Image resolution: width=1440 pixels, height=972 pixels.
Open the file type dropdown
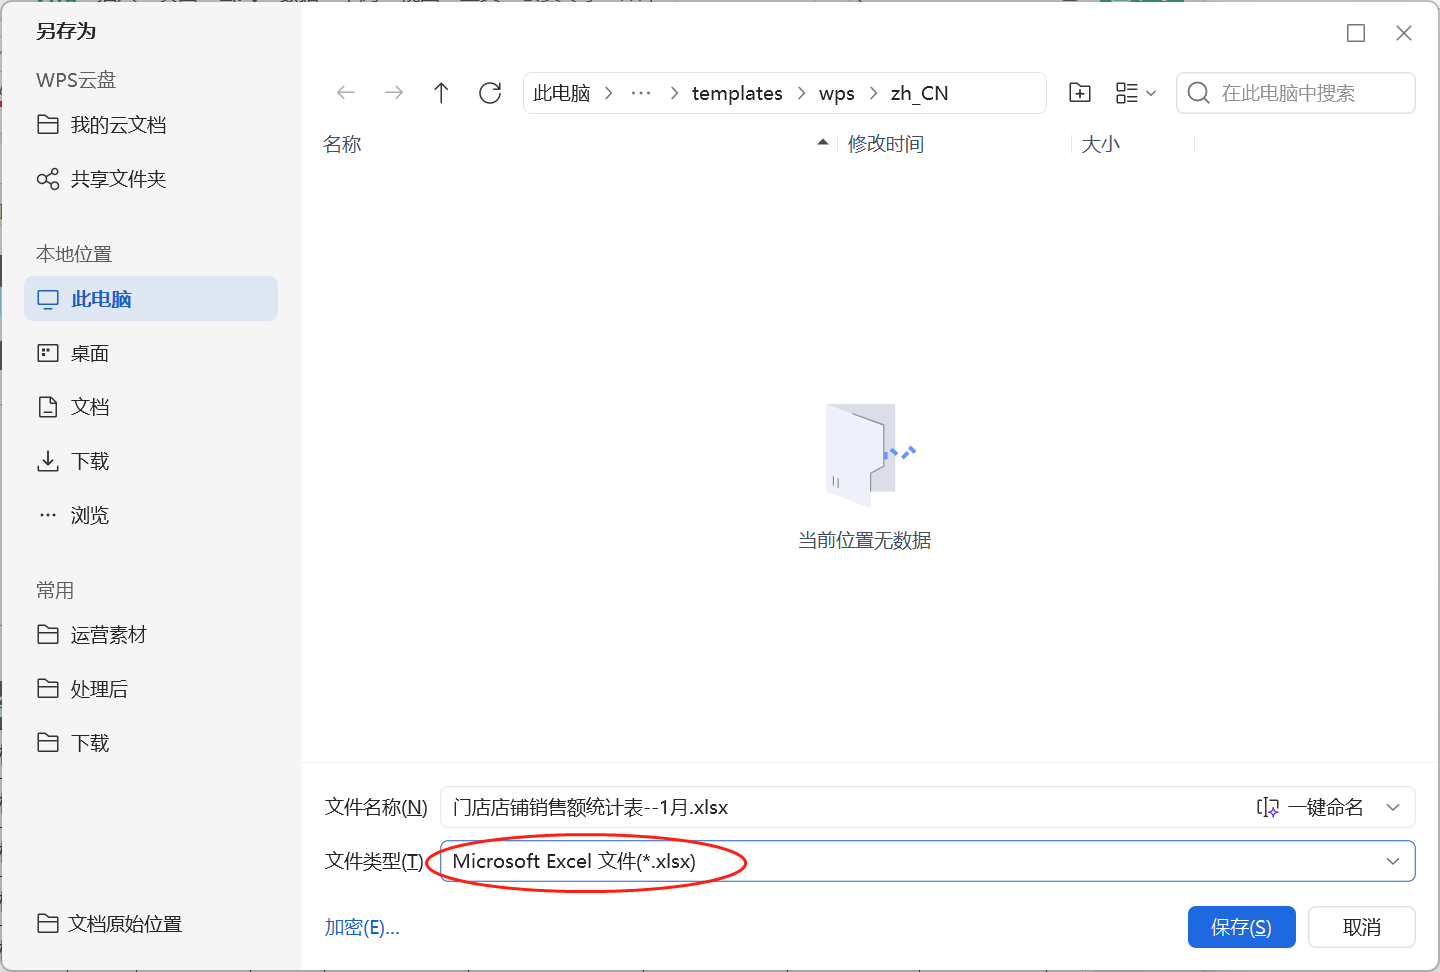(1393, 861)
